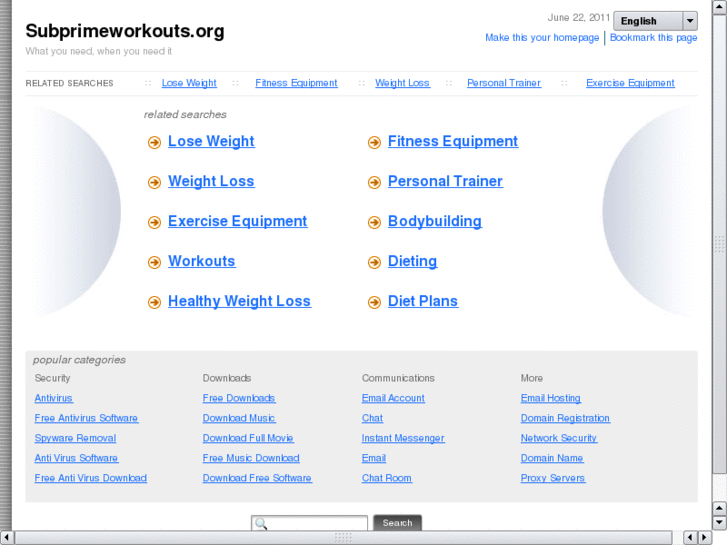The height and width of the screenshot is (545, 727).
Task: Open Fitness Equipment in the top related searches bar
Action: [296, 83]
